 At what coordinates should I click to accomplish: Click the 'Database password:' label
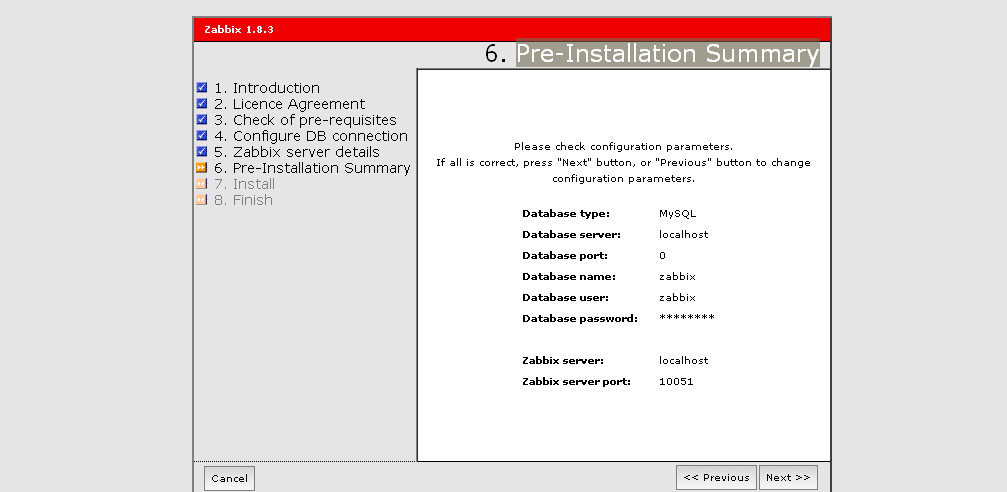(580, 319)
